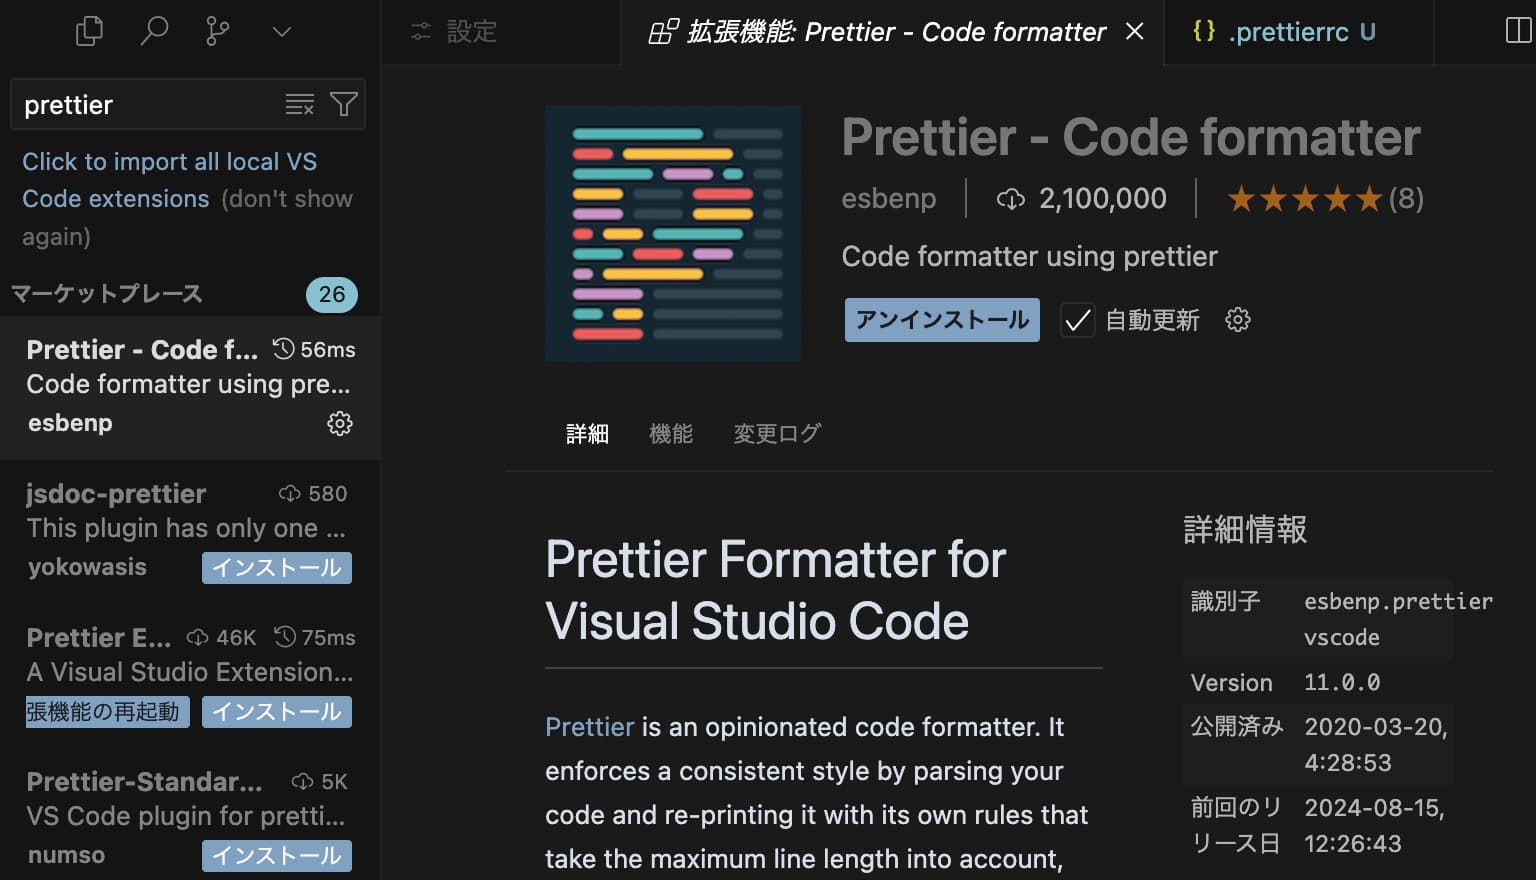The width and height of the screenshot is (1536, 880).
Task: Click the 拡張機能の再起動 button
Action: tap(107, 712)
